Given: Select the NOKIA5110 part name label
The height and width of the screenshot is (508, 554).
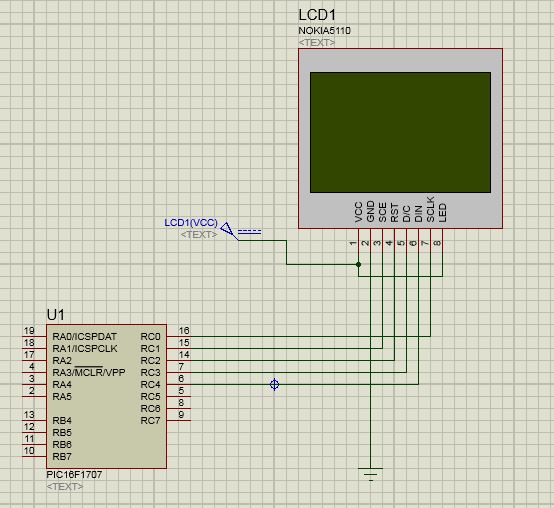Looking at the screenshot, I should point(324,31).
